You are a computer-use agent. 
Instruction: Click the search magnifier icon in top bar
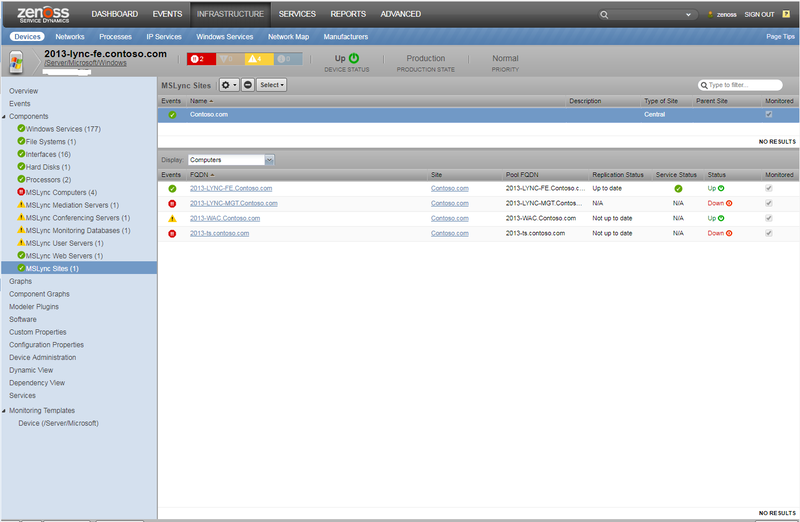[x=604, y=15]
